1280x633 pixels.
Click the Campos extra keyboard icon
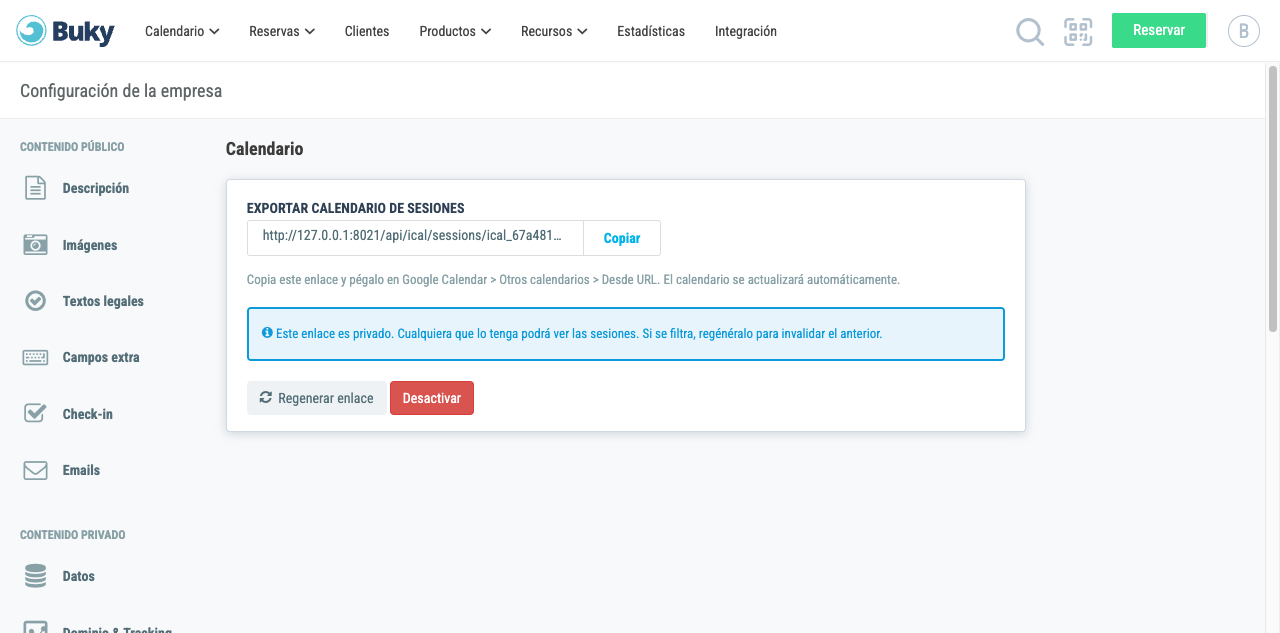pyautogui.click(x=36, y=357)
